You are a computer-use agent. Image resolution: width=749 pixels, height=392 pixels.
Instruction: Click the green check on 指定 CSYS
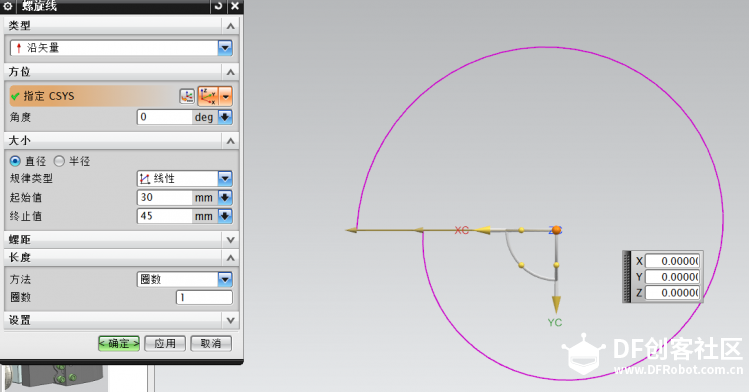click(x=15, y=96)
